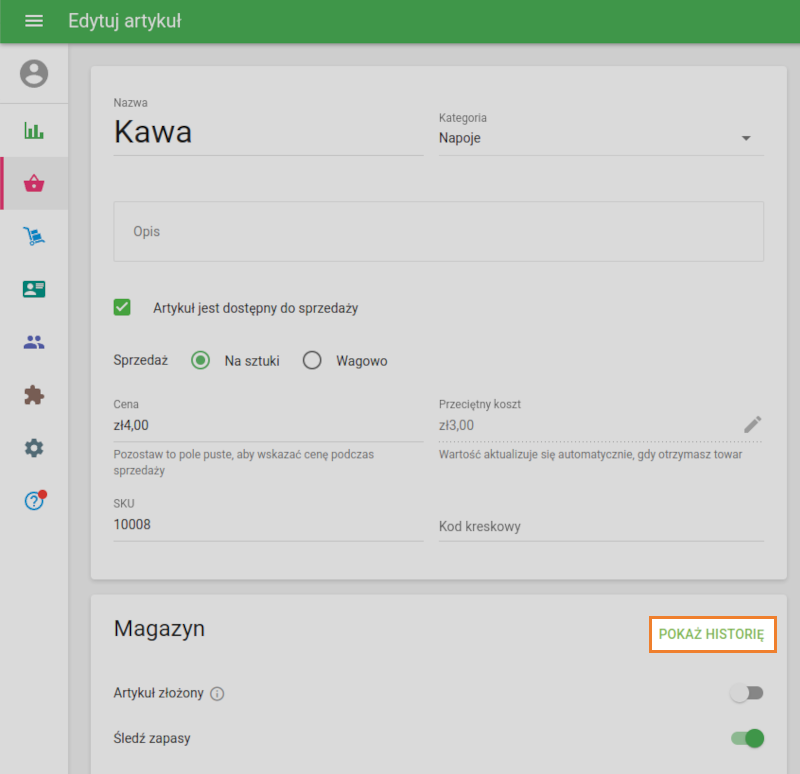The height and width of the screenshot is (774, 800).
Task: Open the inventory hand truck icon
Action: [x=34, y=236]
